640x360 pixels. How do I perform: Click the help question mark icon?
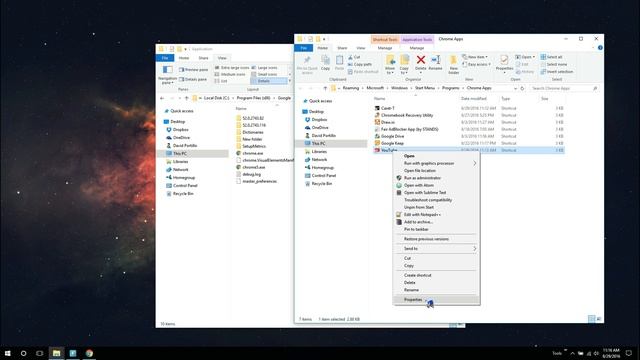click(600, 48)
